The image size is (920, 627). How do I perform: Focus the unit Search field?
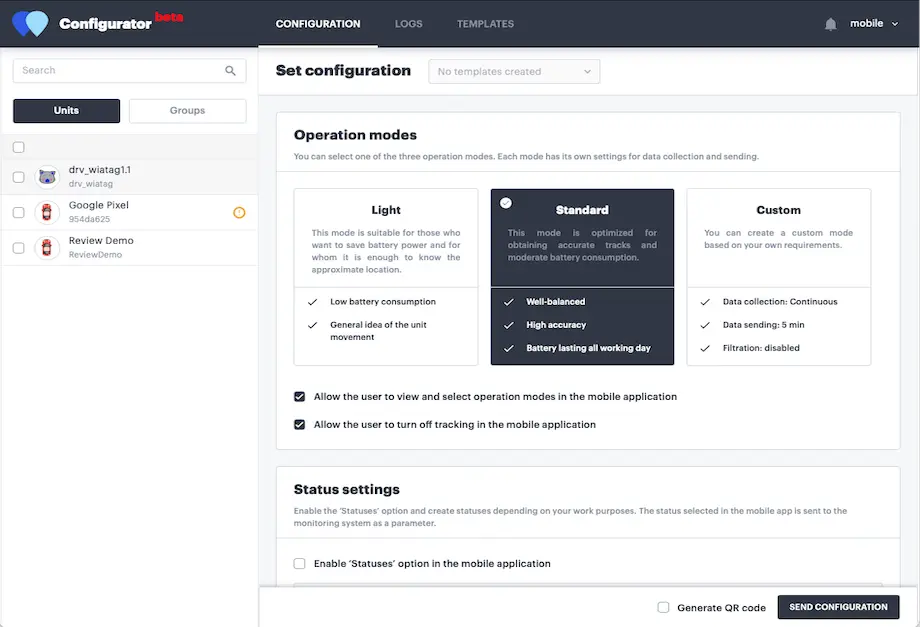pyautogui.click(x=129, y=70)
